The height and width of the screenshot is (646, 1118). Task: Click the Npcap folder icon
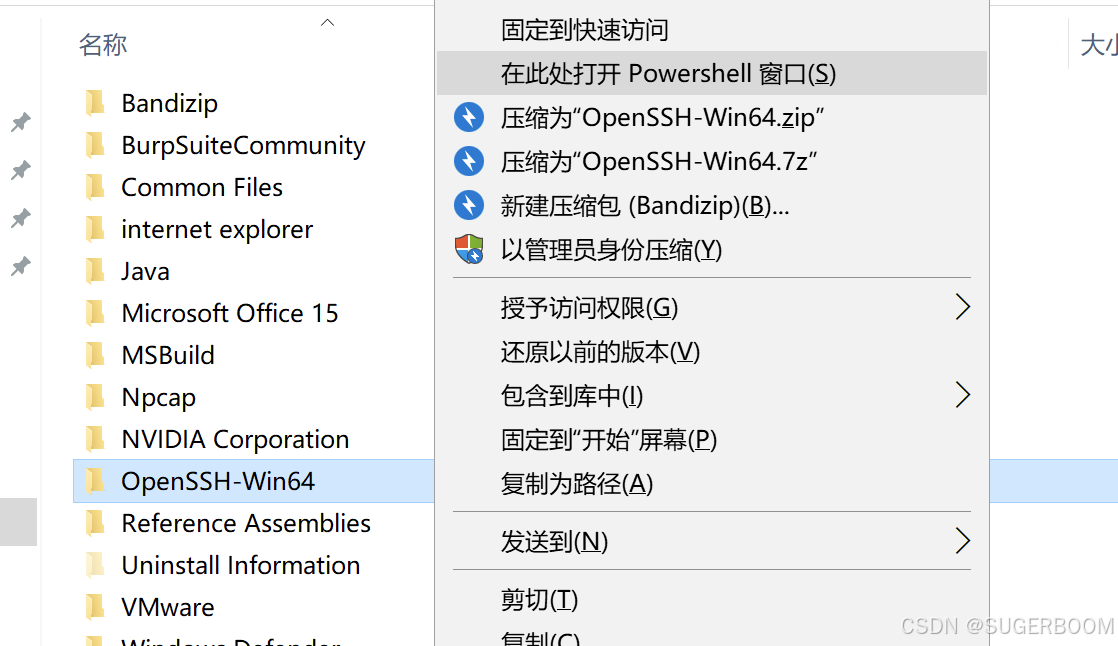pos(95,397)
